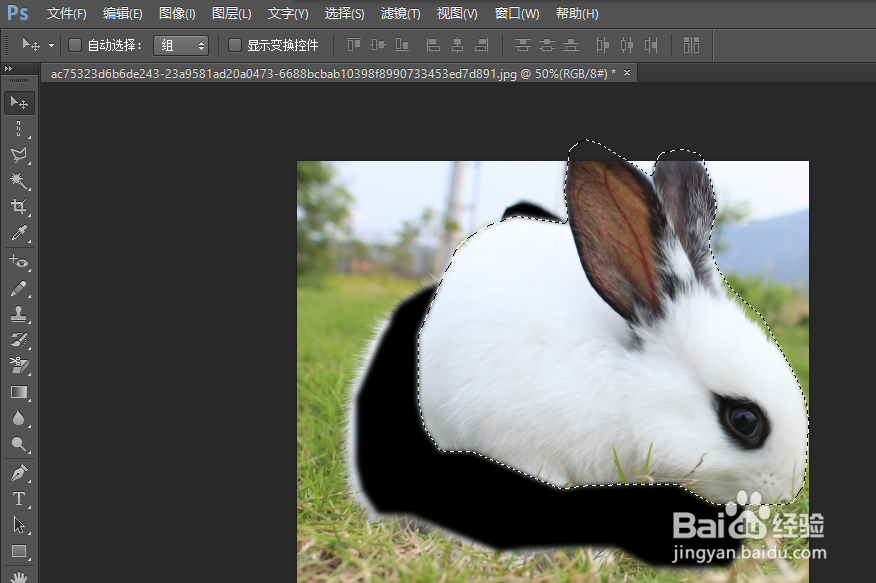Screen dimensions: 876x583
Task: Open the 文字(Y) menu
Action: point(288,13)
